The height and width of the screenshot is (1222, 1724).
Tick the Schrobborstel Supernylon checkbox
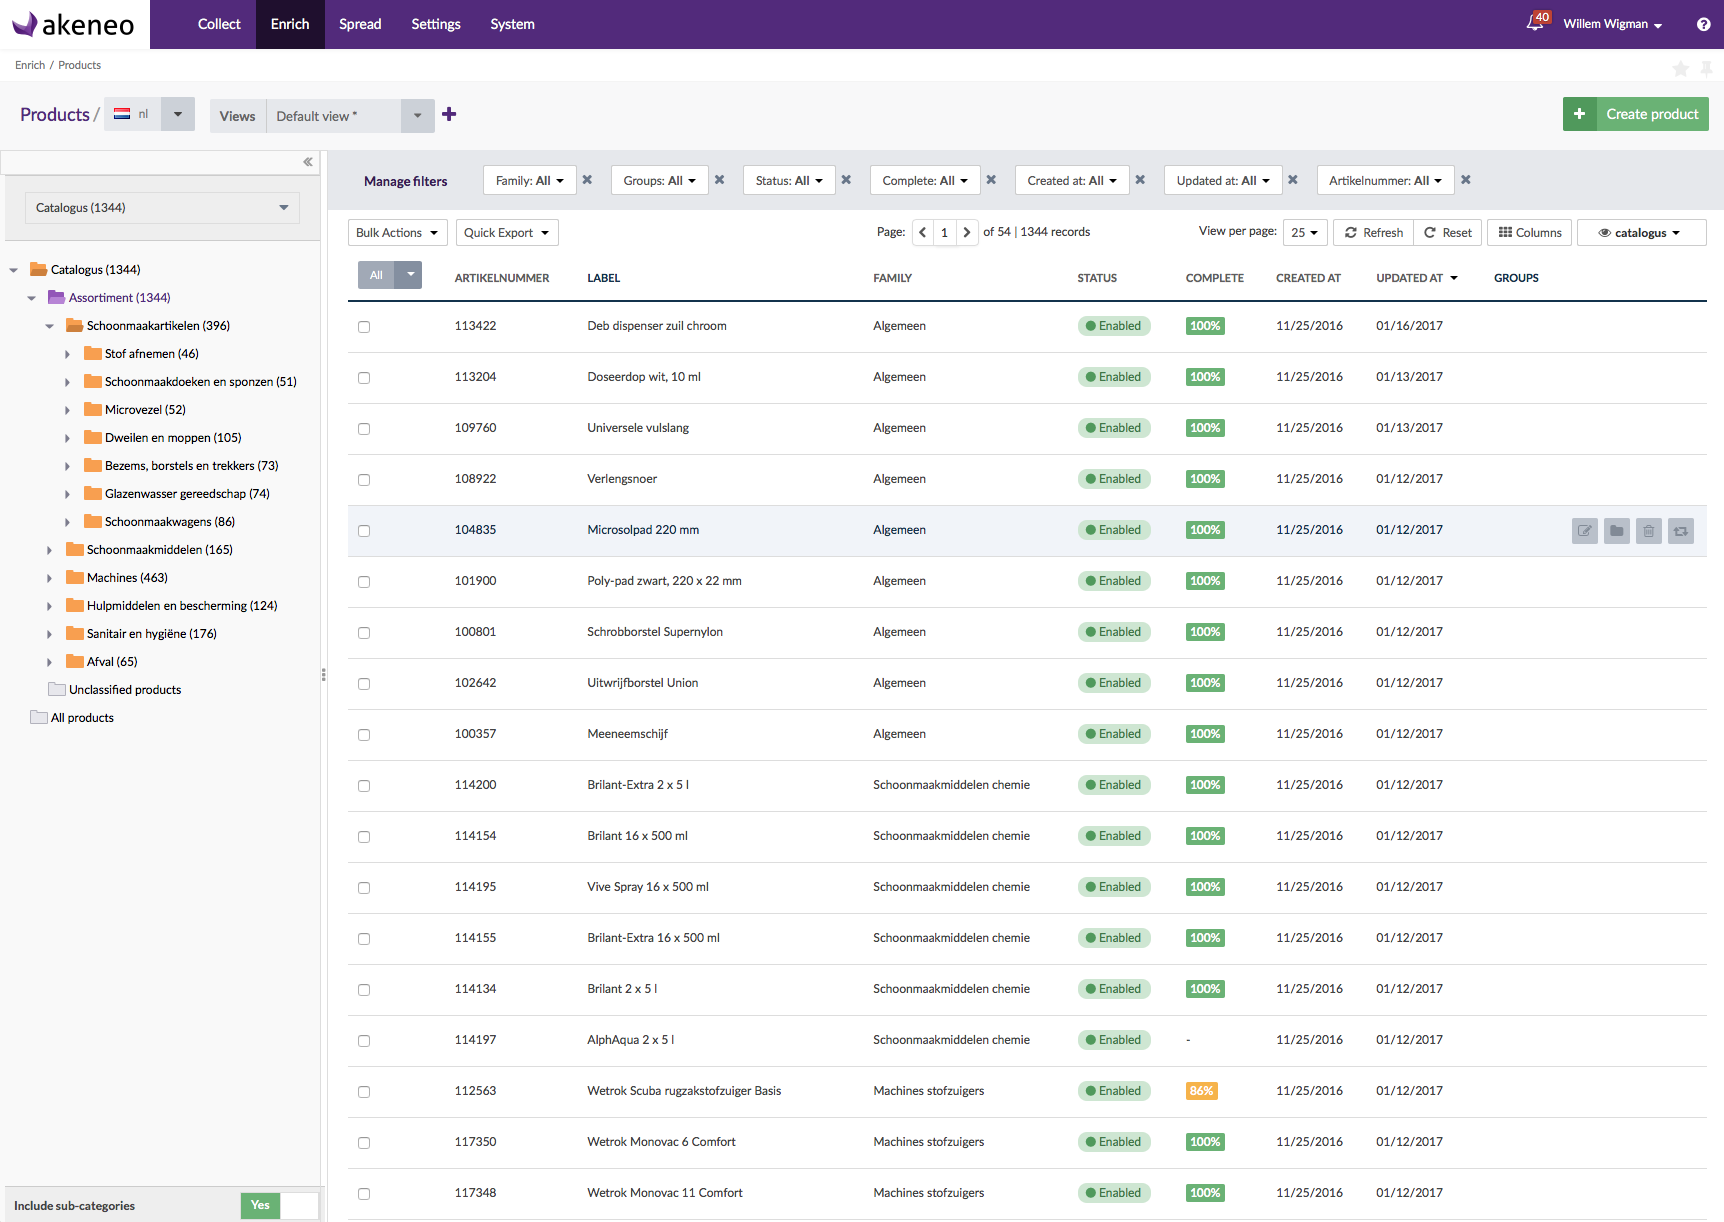click(364, 633)
